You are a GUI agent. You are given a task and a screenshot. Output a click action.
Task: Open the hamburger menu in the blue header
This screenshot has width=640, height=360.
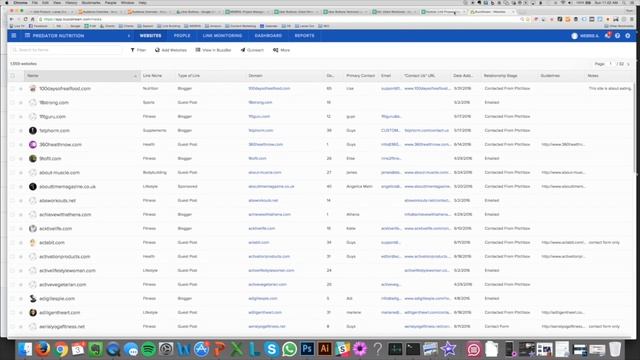point(13,36)
